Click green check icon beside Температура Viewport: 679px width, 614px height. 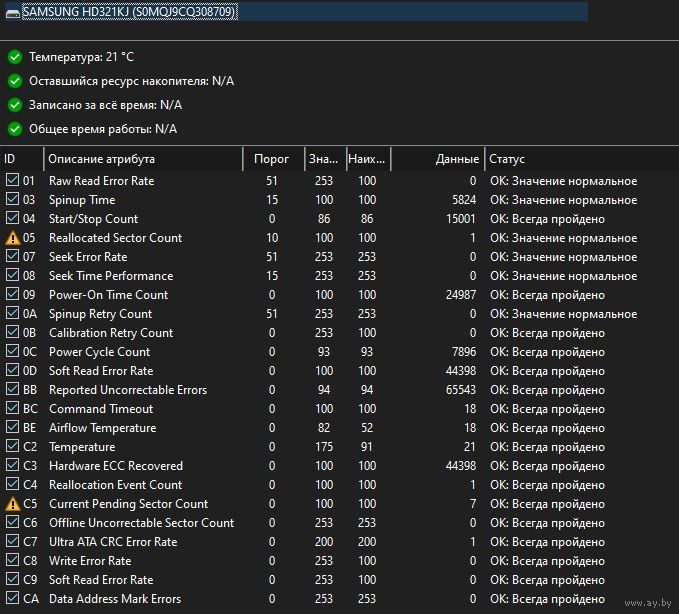[14, 57]
